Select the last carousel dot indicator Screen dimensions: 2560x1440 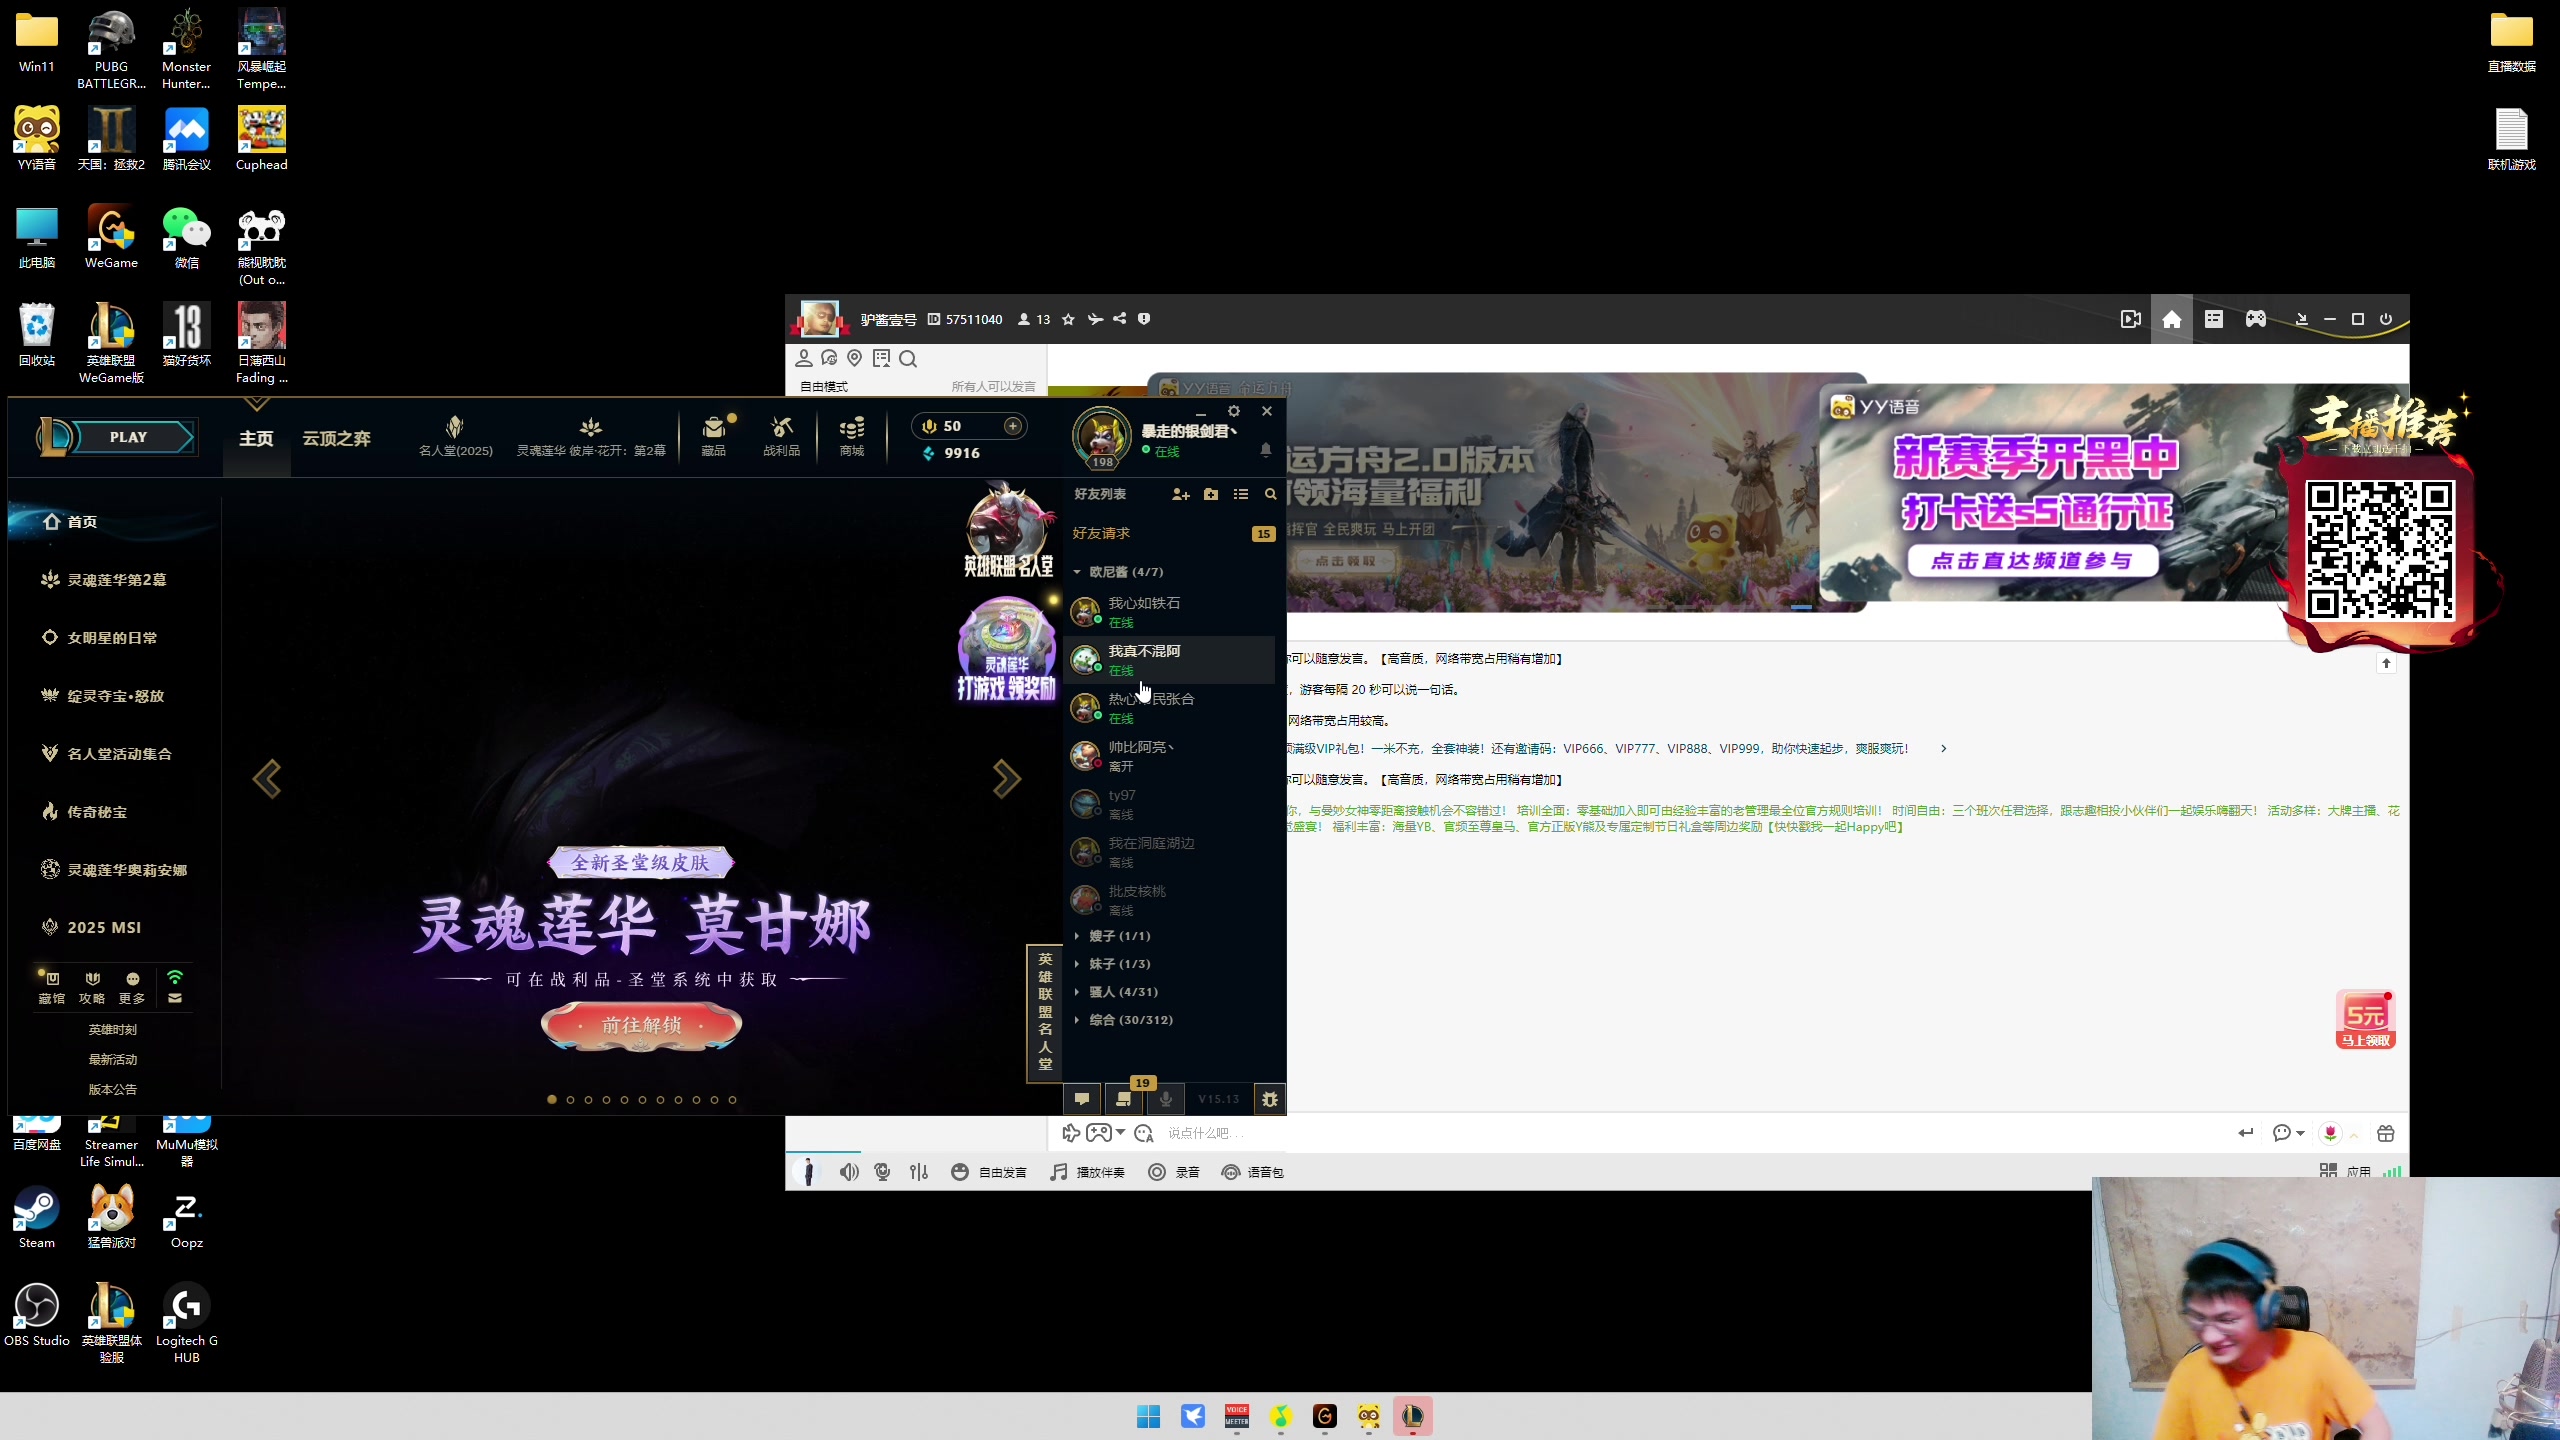(x=733, y=1100)
